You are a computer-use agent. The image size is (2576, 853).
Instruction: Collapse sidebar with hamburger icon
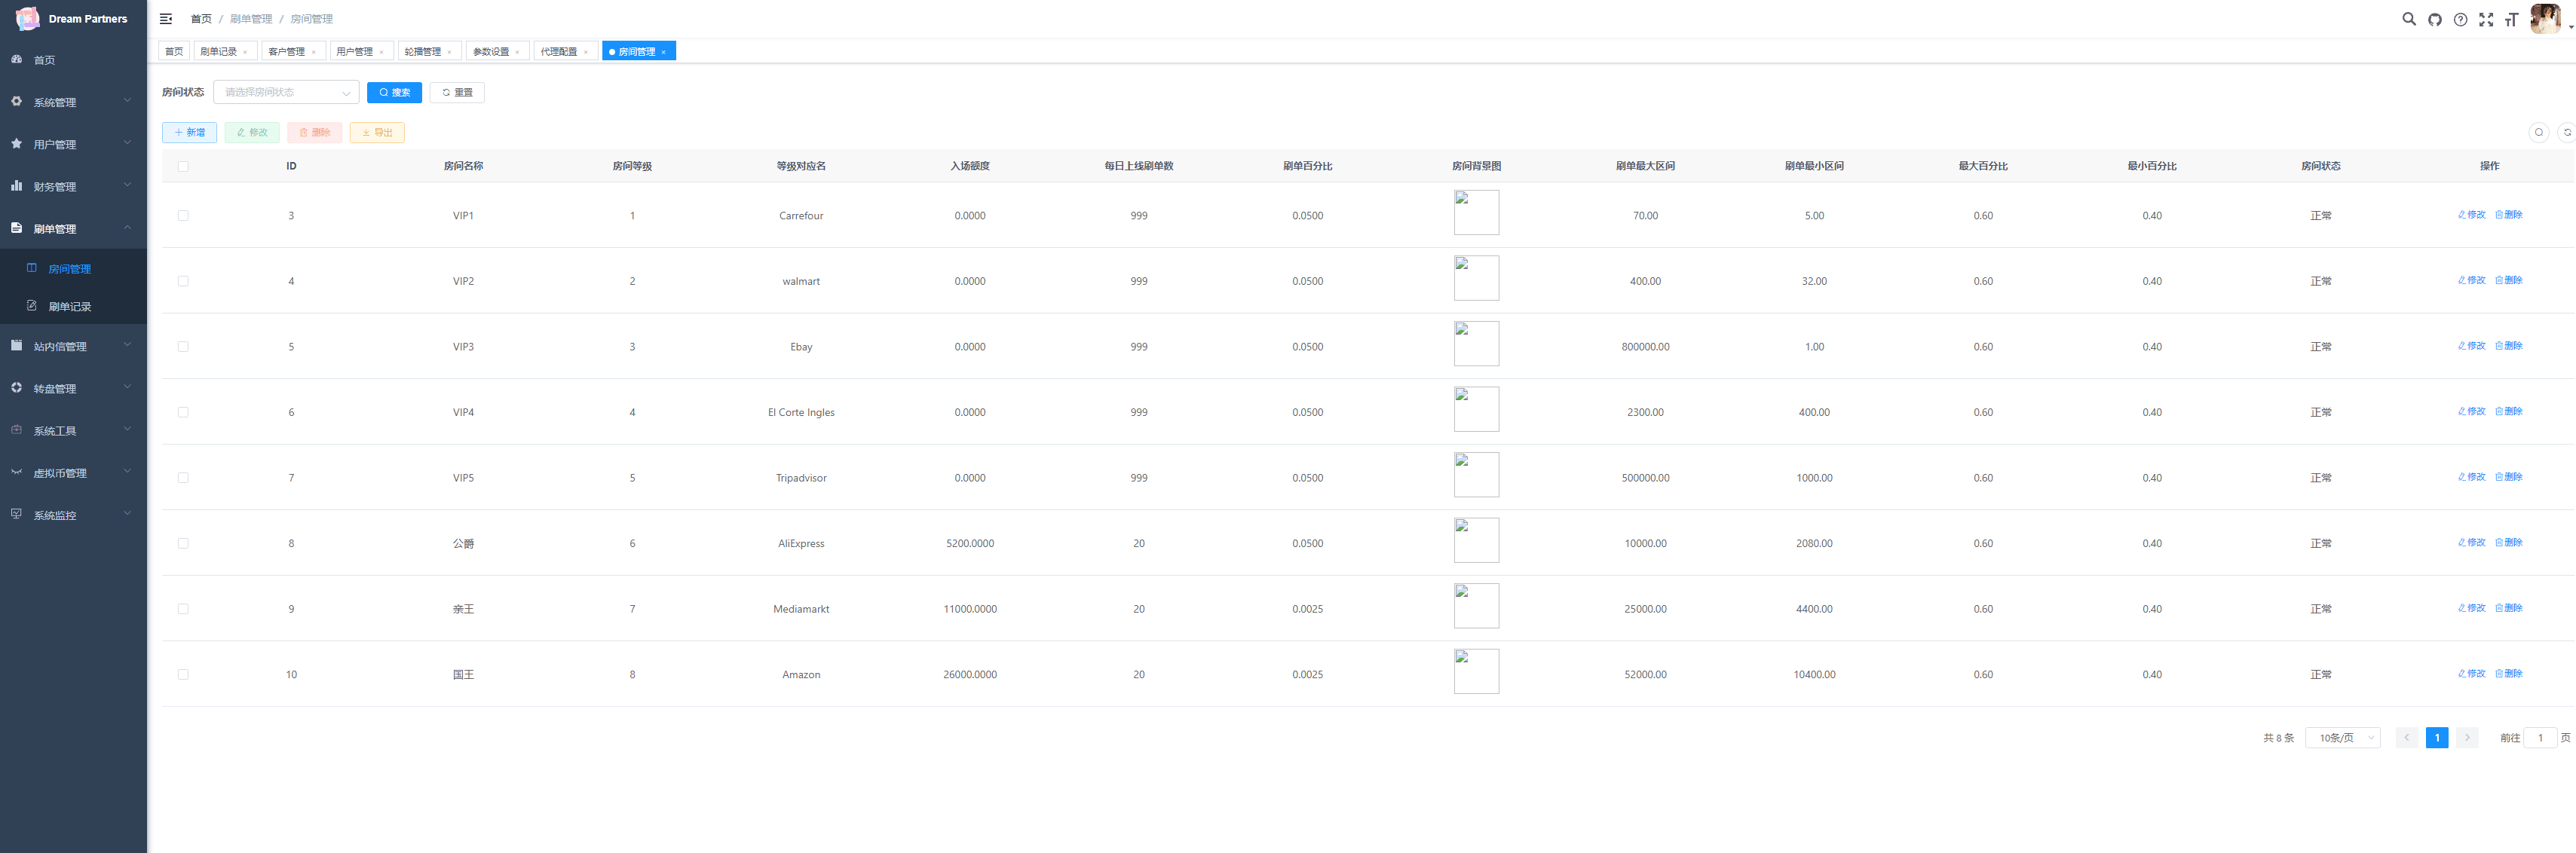point(166,19)
